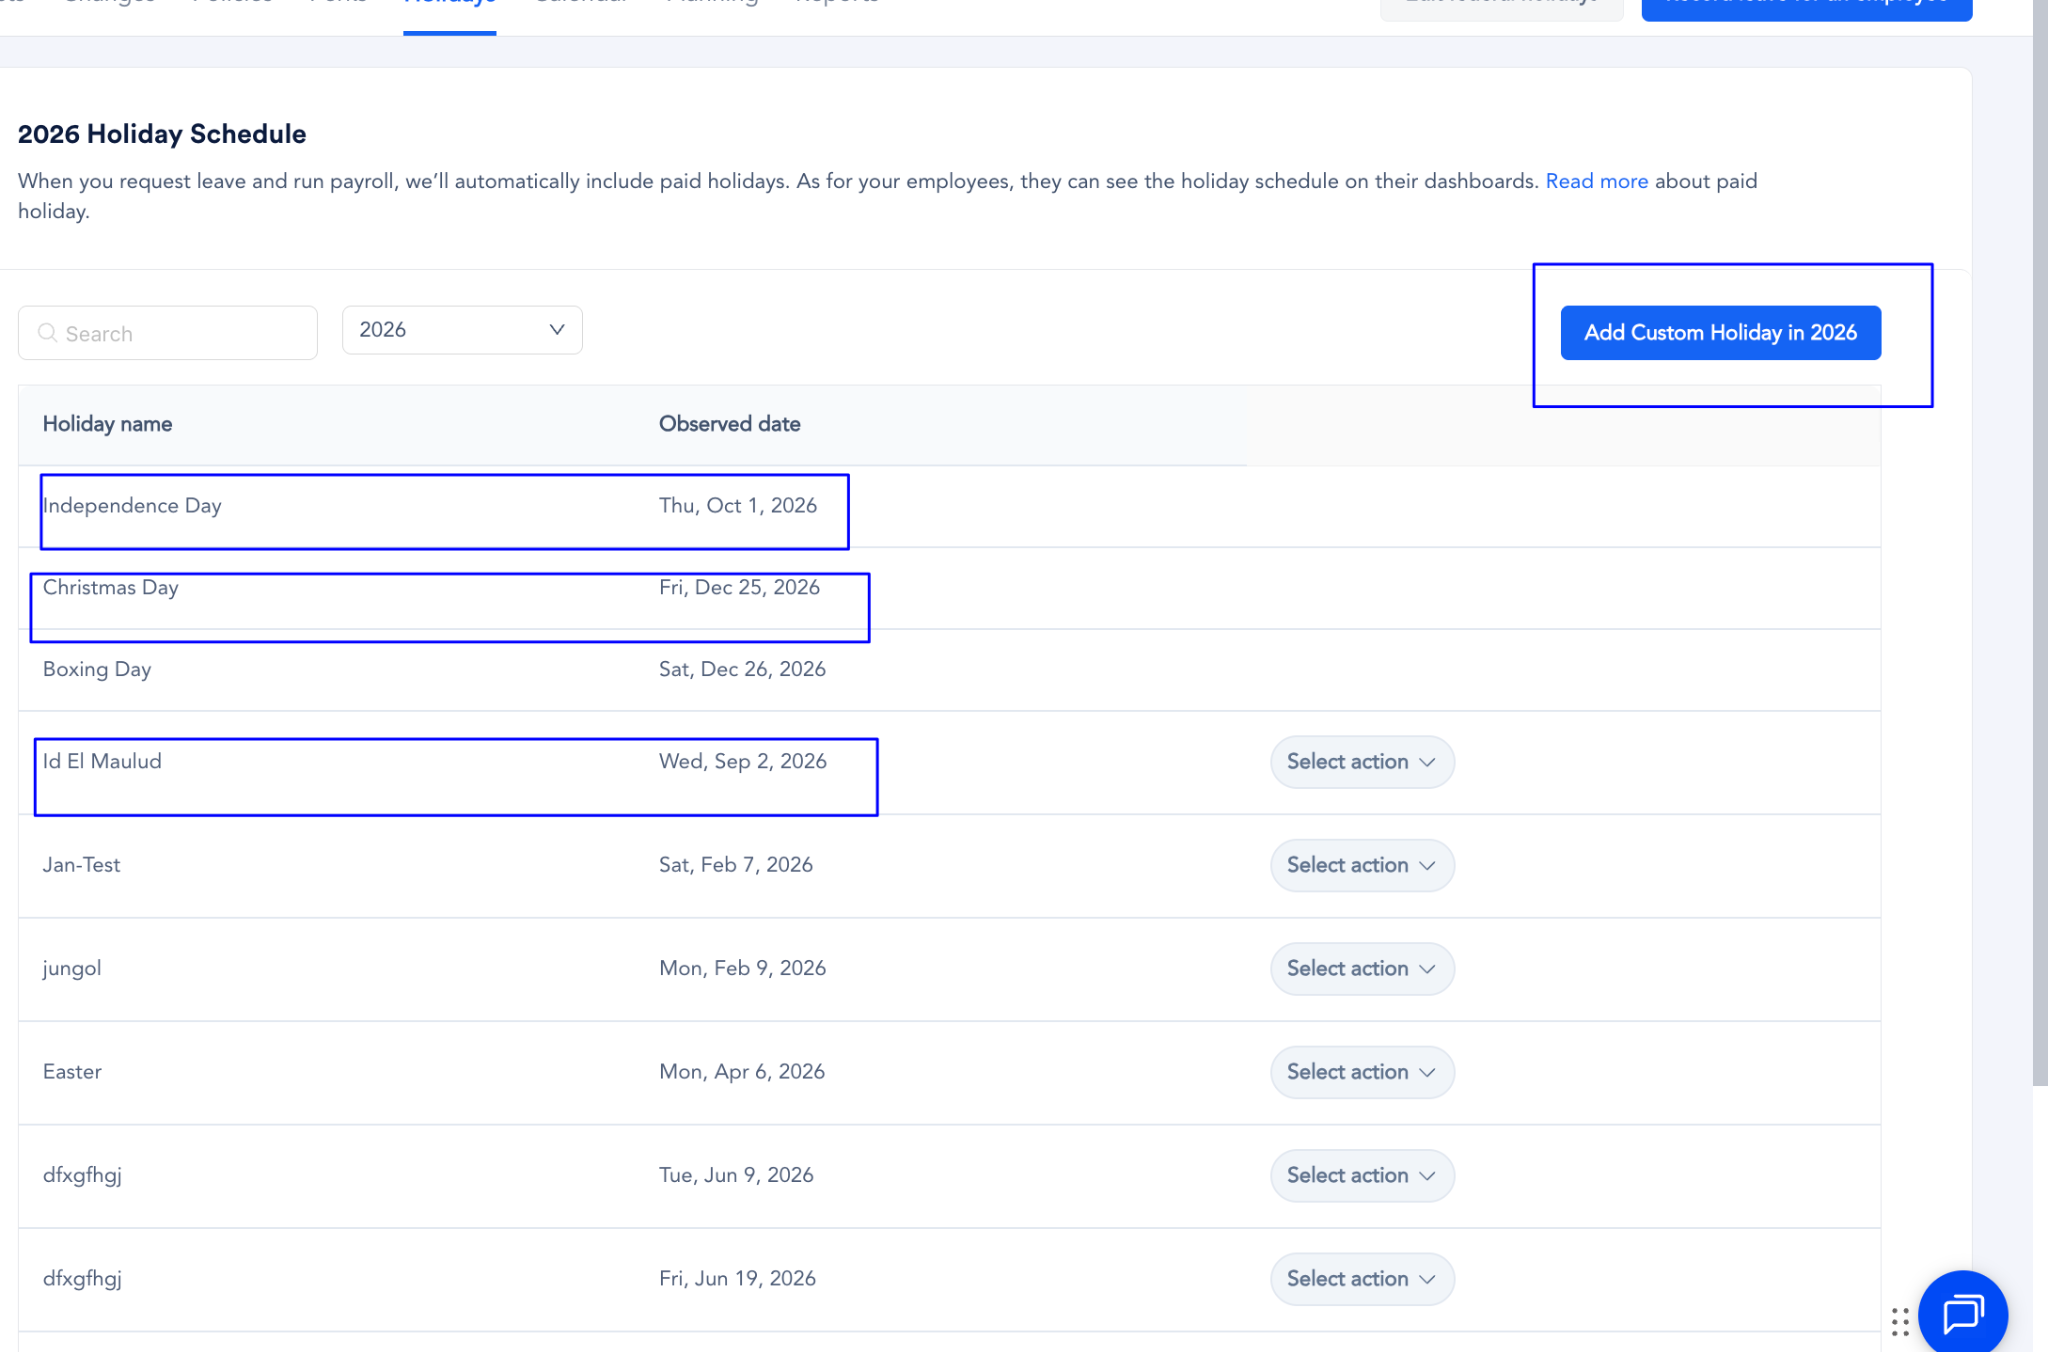Screen dimensions: 2048x1352
Task: Click the Sat, Dec 26, 2026 date
Action: [742, 670]
